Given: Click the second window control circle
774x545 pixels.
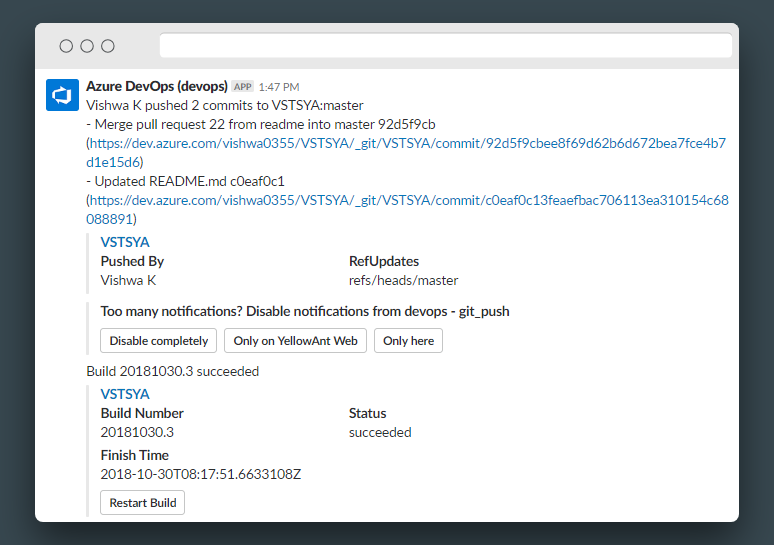Looking at the screenshot, I should 87,46.
